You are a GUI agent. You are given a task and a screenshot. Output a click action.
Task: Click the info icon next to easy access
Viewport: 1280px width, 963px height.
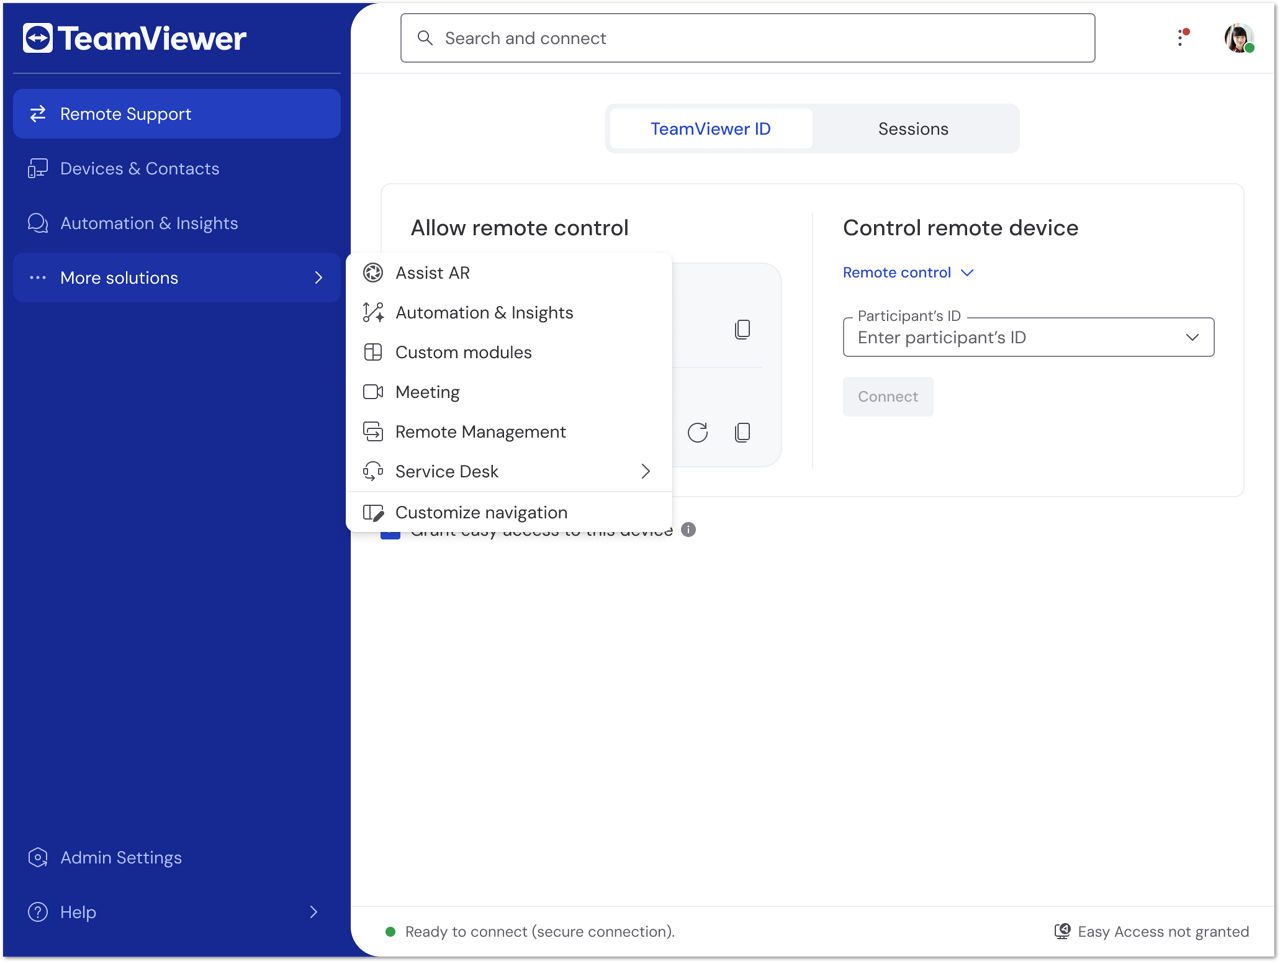tap(688, 530)
